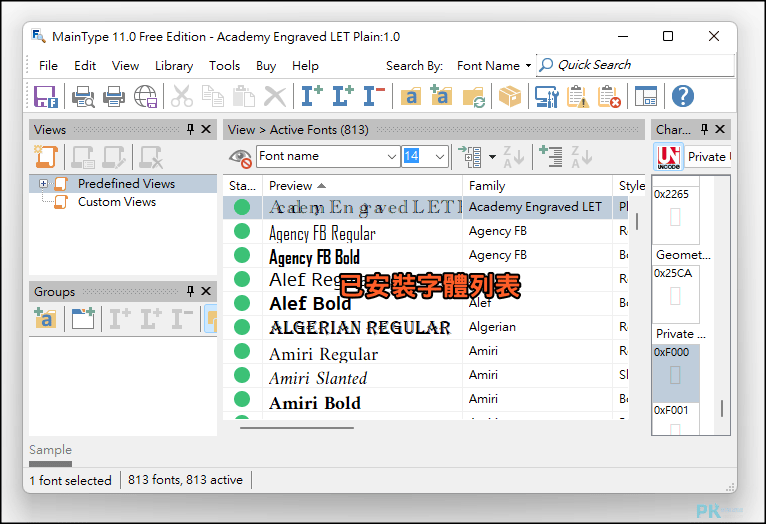
Task: Click the Quick Search input field
Action: 635,65
